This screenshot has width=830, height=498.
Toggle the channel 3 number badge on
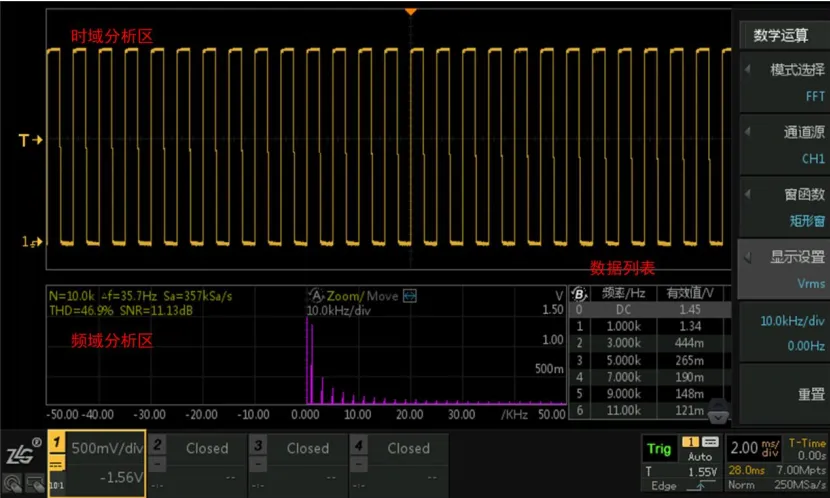[258, 445]
